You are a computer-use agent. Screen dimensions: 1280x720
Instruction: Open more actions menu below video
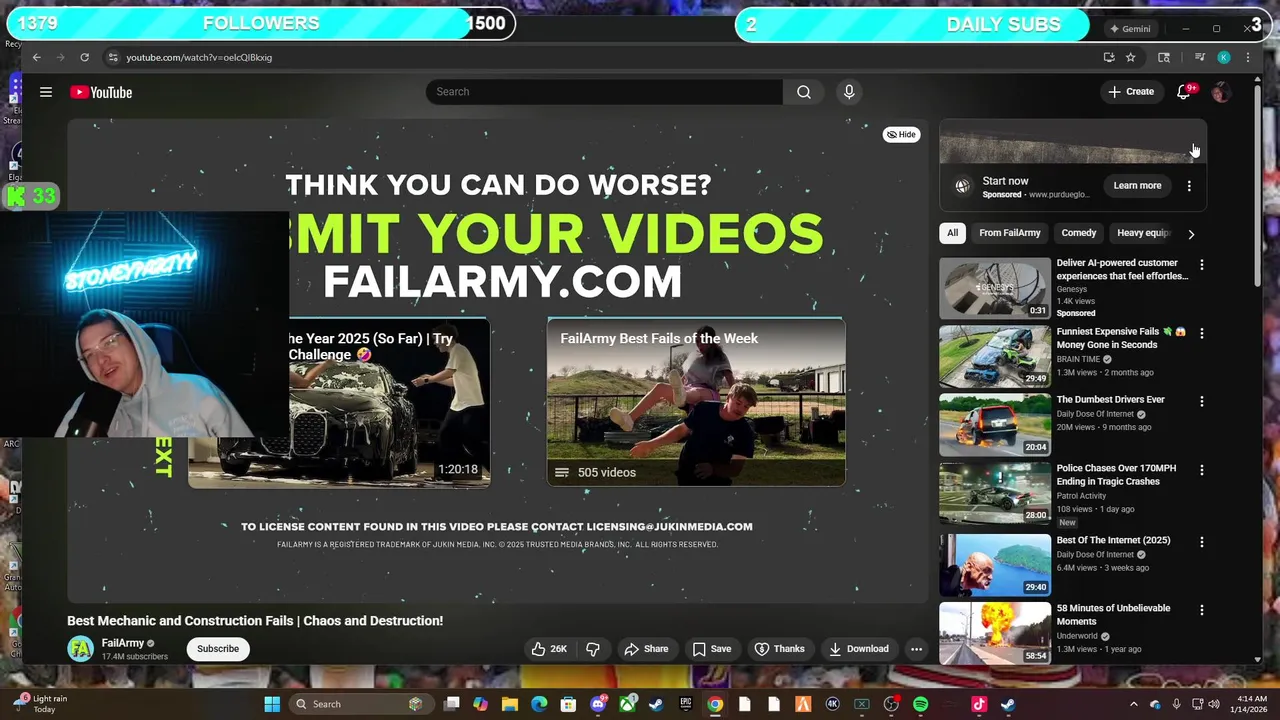[916, 649]
